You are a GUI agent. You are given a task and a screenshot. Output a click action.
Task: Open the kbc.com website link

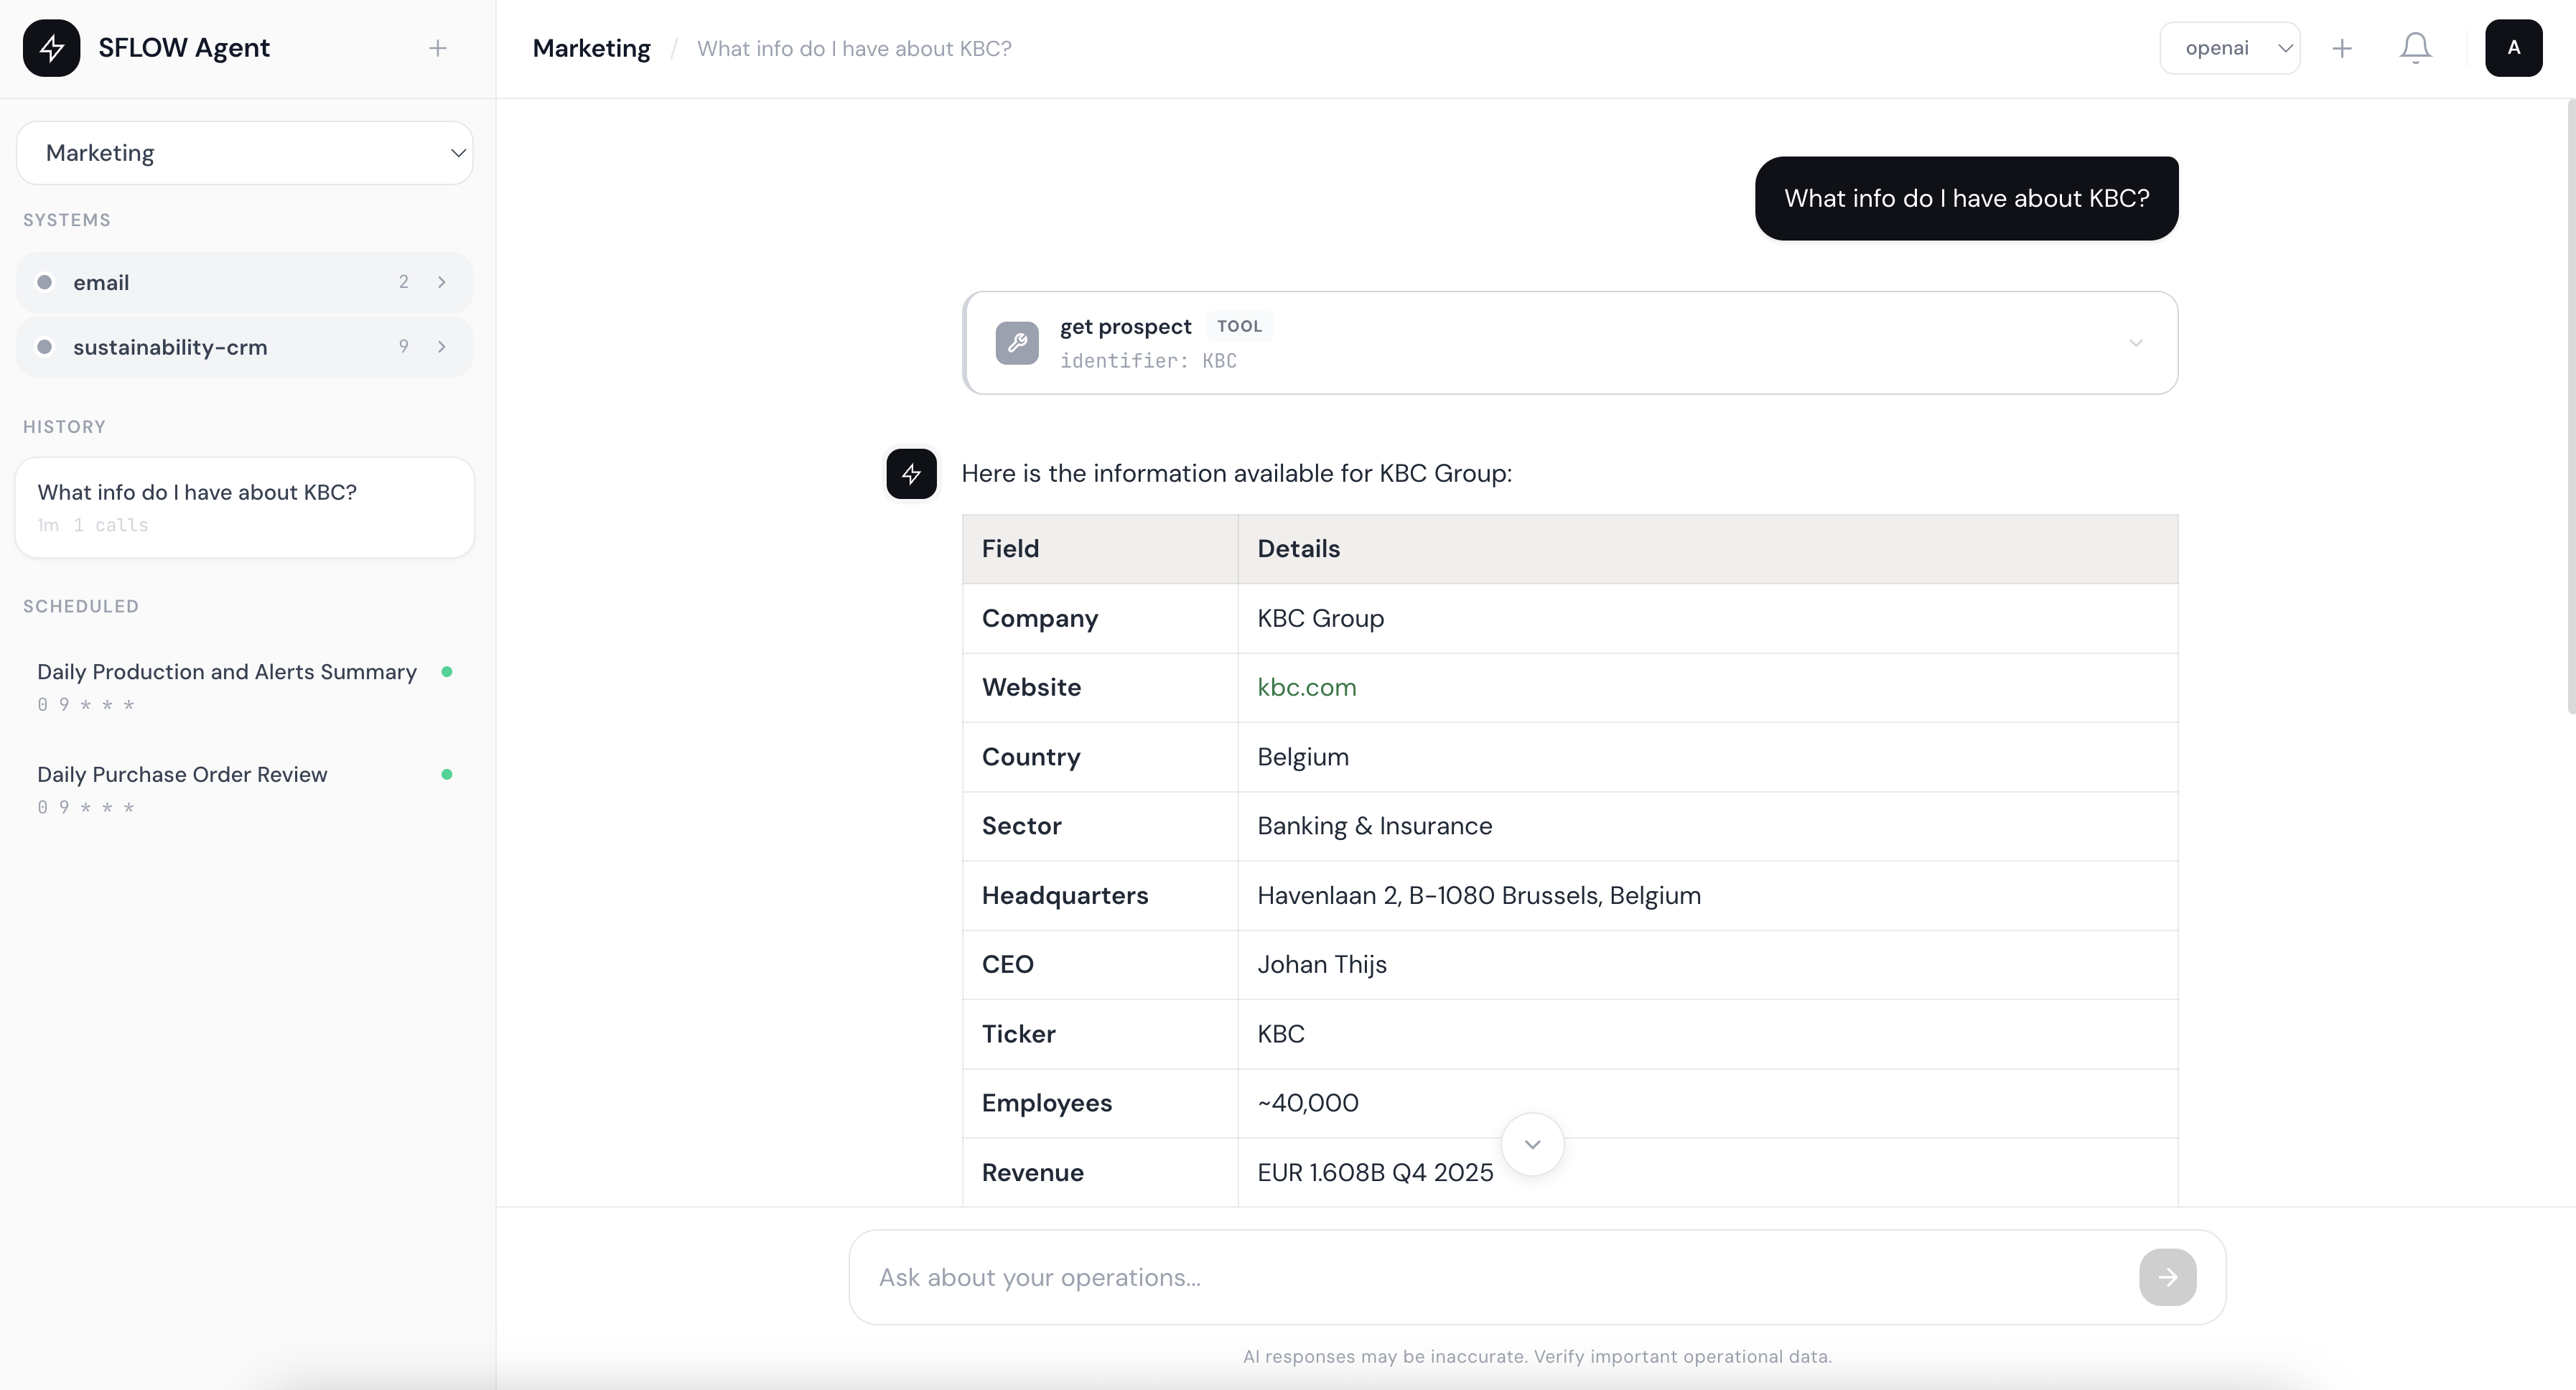[x=1306, y=687]
